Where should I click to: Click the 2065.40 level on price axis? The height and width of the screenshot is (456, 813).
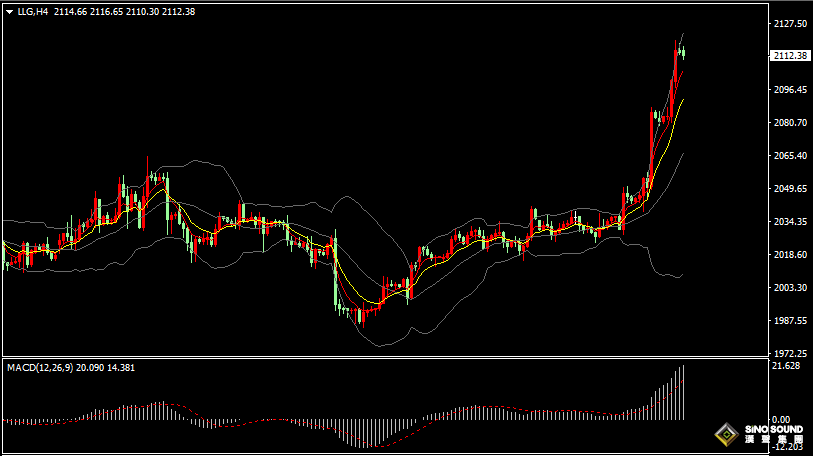[790, 156]
